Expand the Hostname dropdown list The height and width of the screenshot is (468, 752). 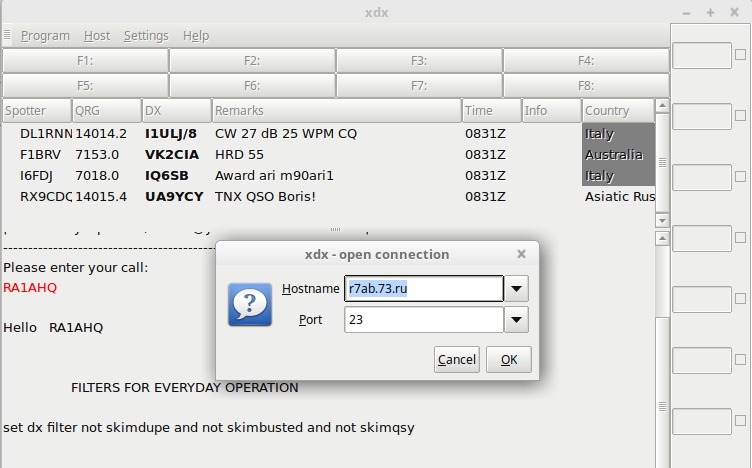pos(517,289)
